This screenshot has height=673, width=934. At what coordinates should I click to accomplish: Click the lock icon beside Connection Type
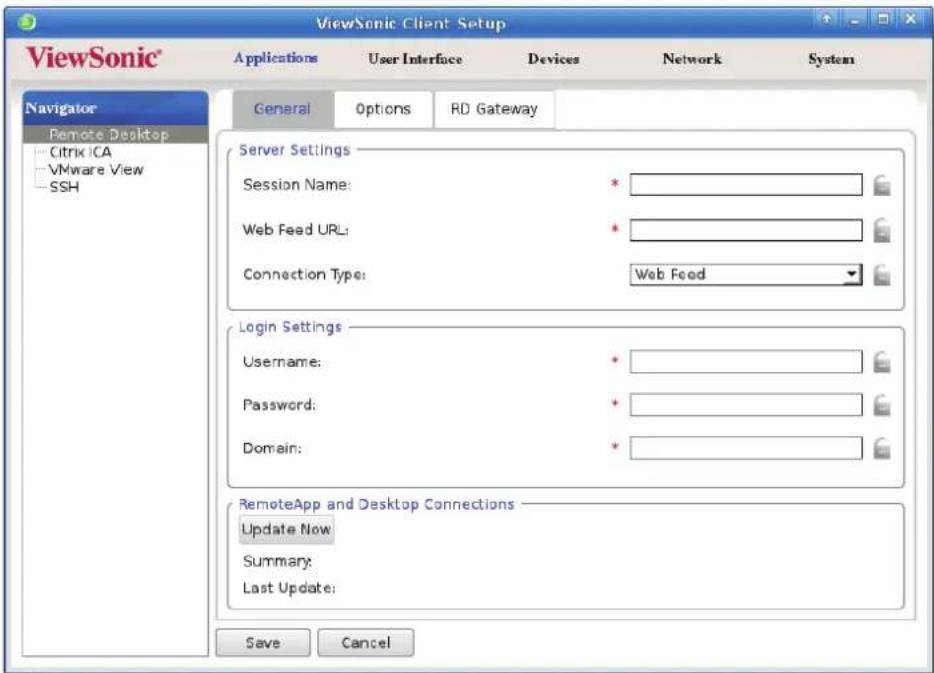coord(882,275)
